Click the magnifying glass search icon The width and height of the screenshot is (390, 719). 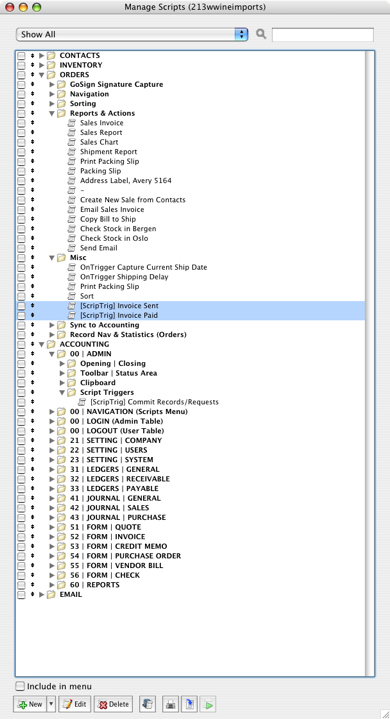[261, 34]
